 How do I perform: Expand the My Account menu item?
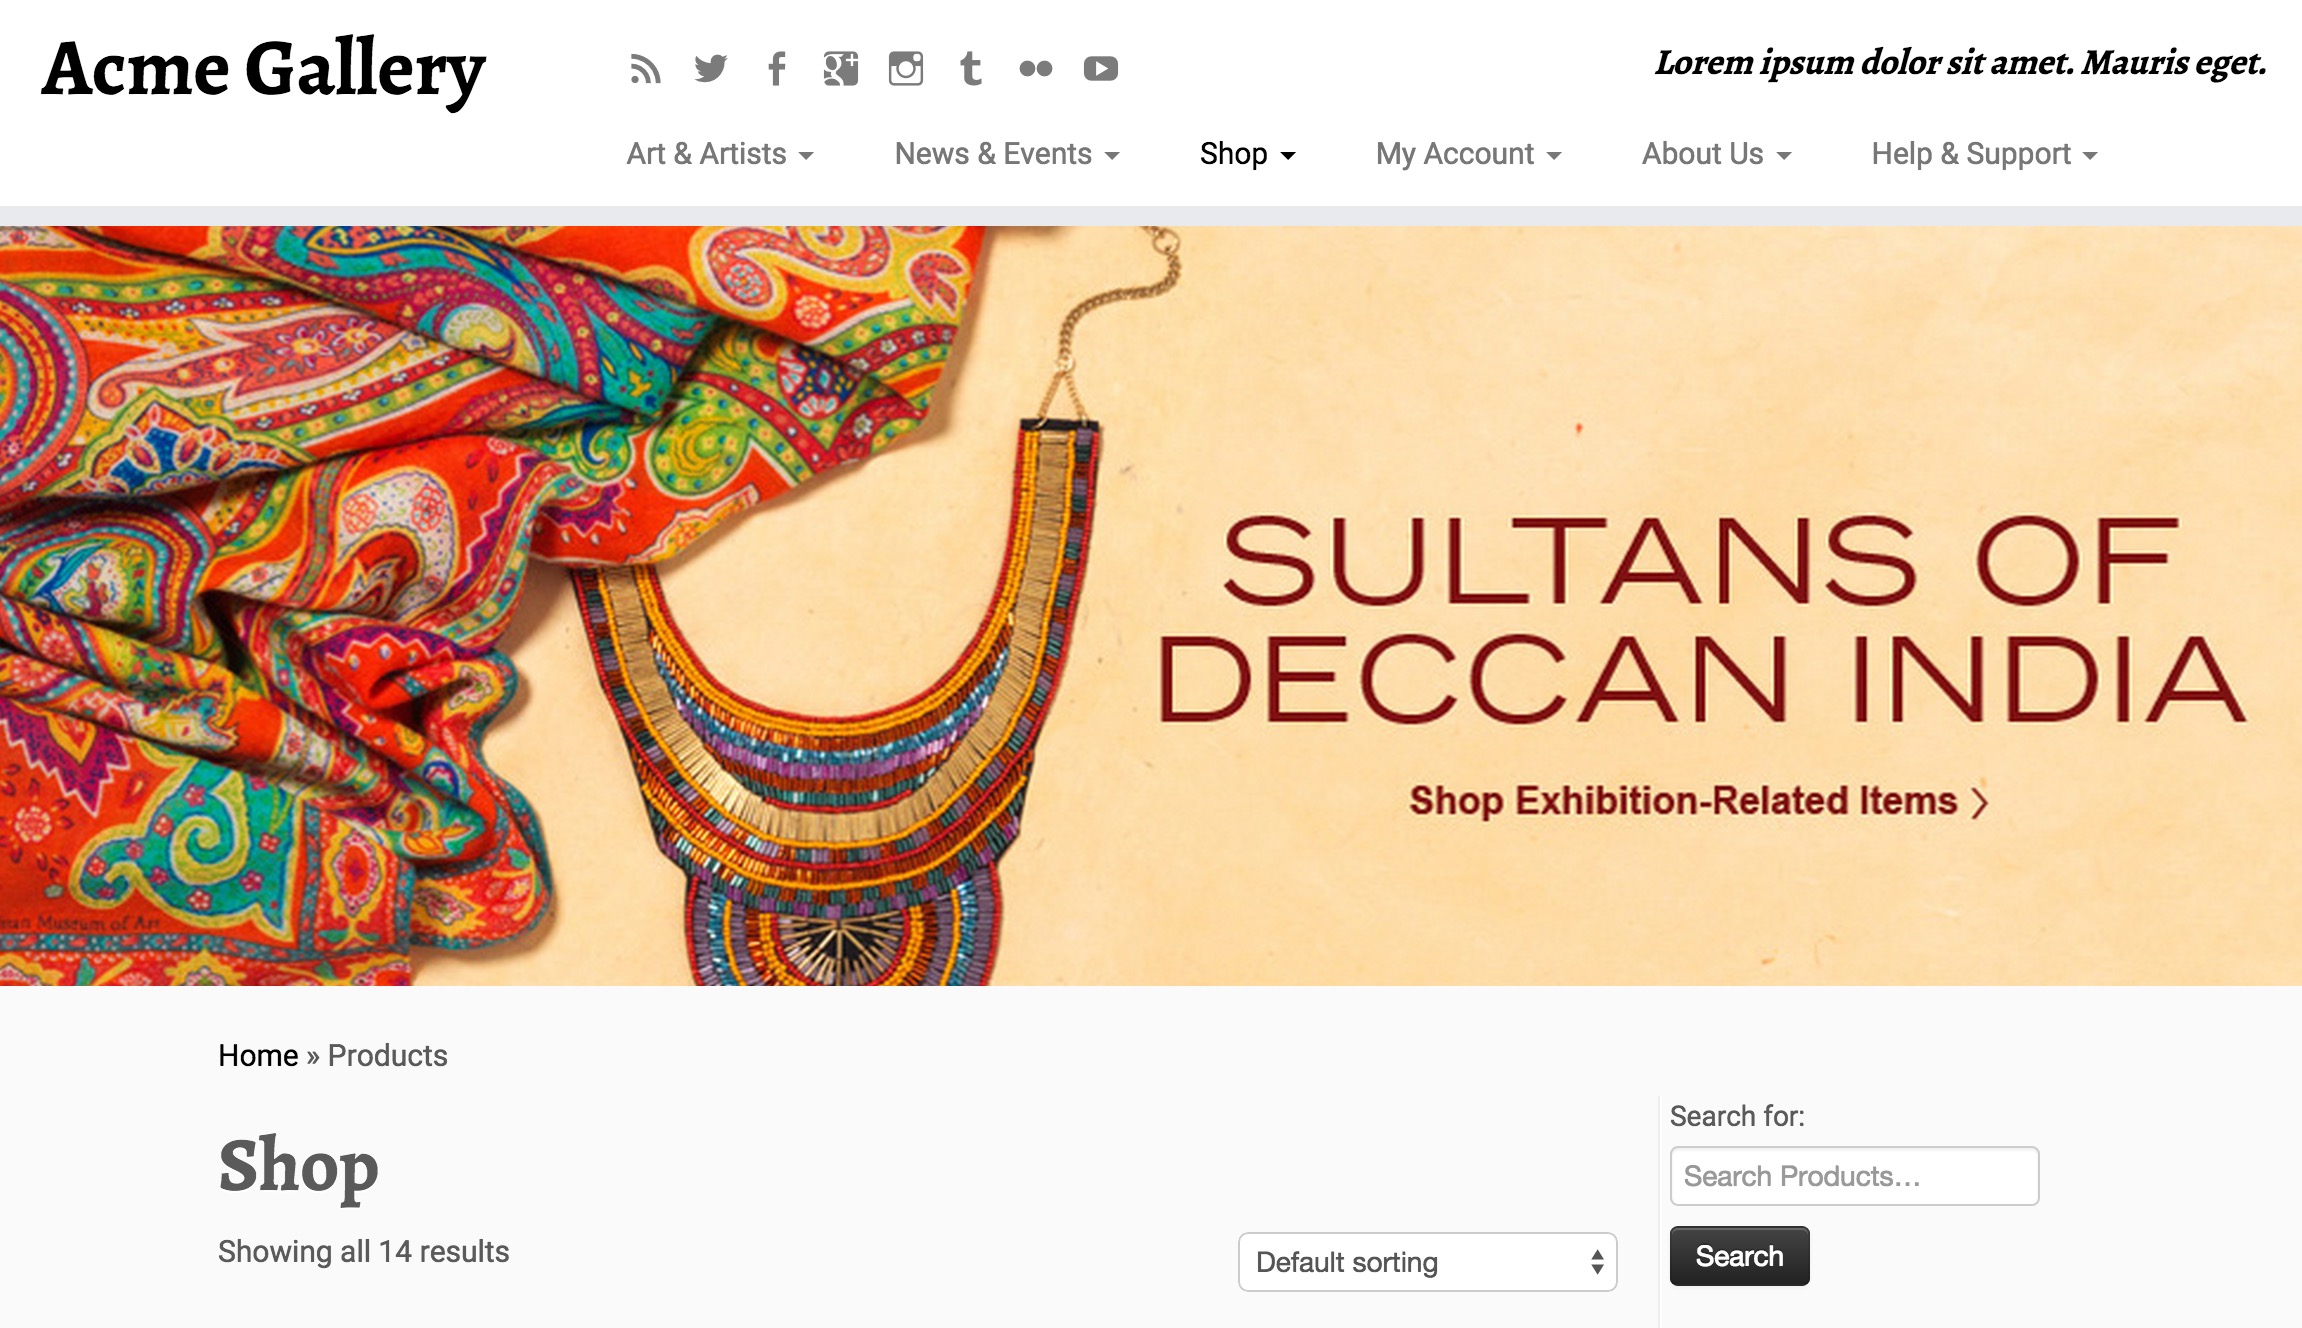click(1468, 154)
